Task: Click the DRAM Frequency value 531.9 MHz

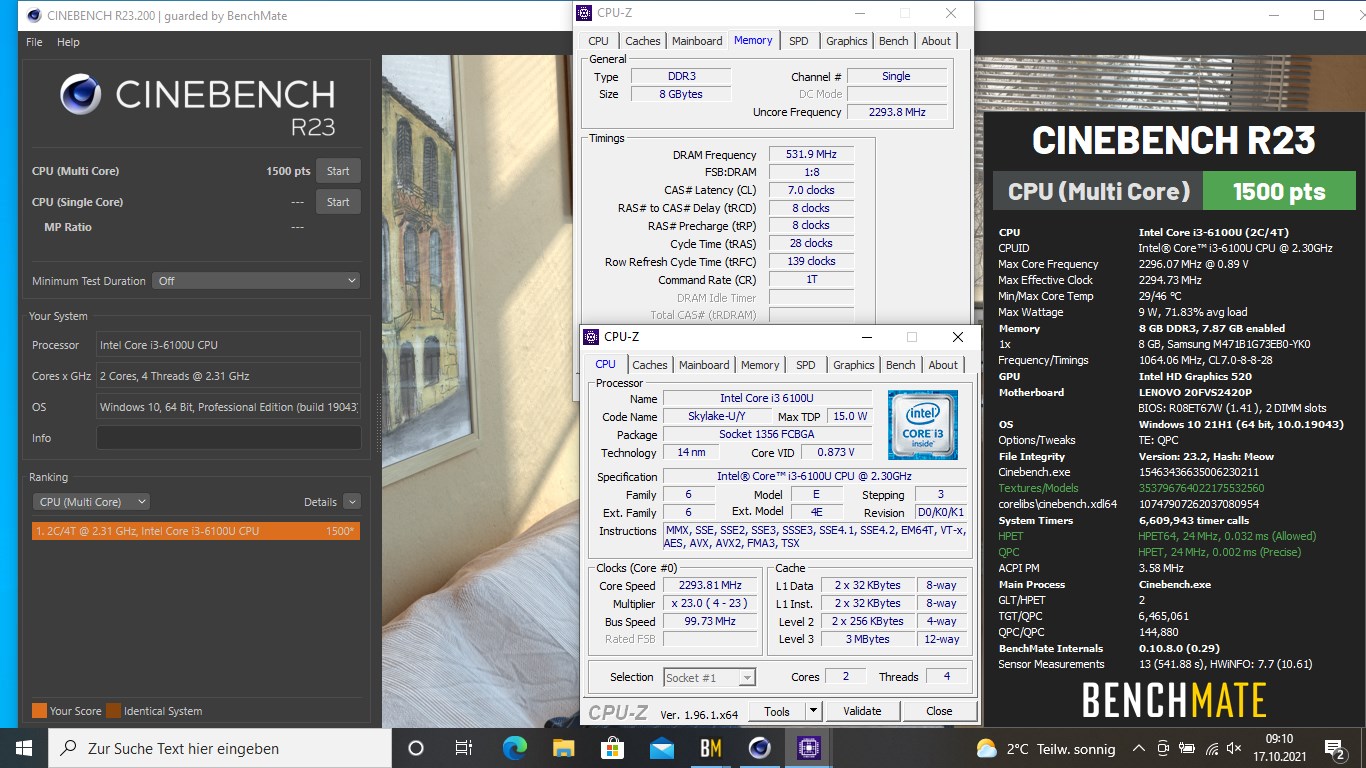Action: click(x=811, y=154)
